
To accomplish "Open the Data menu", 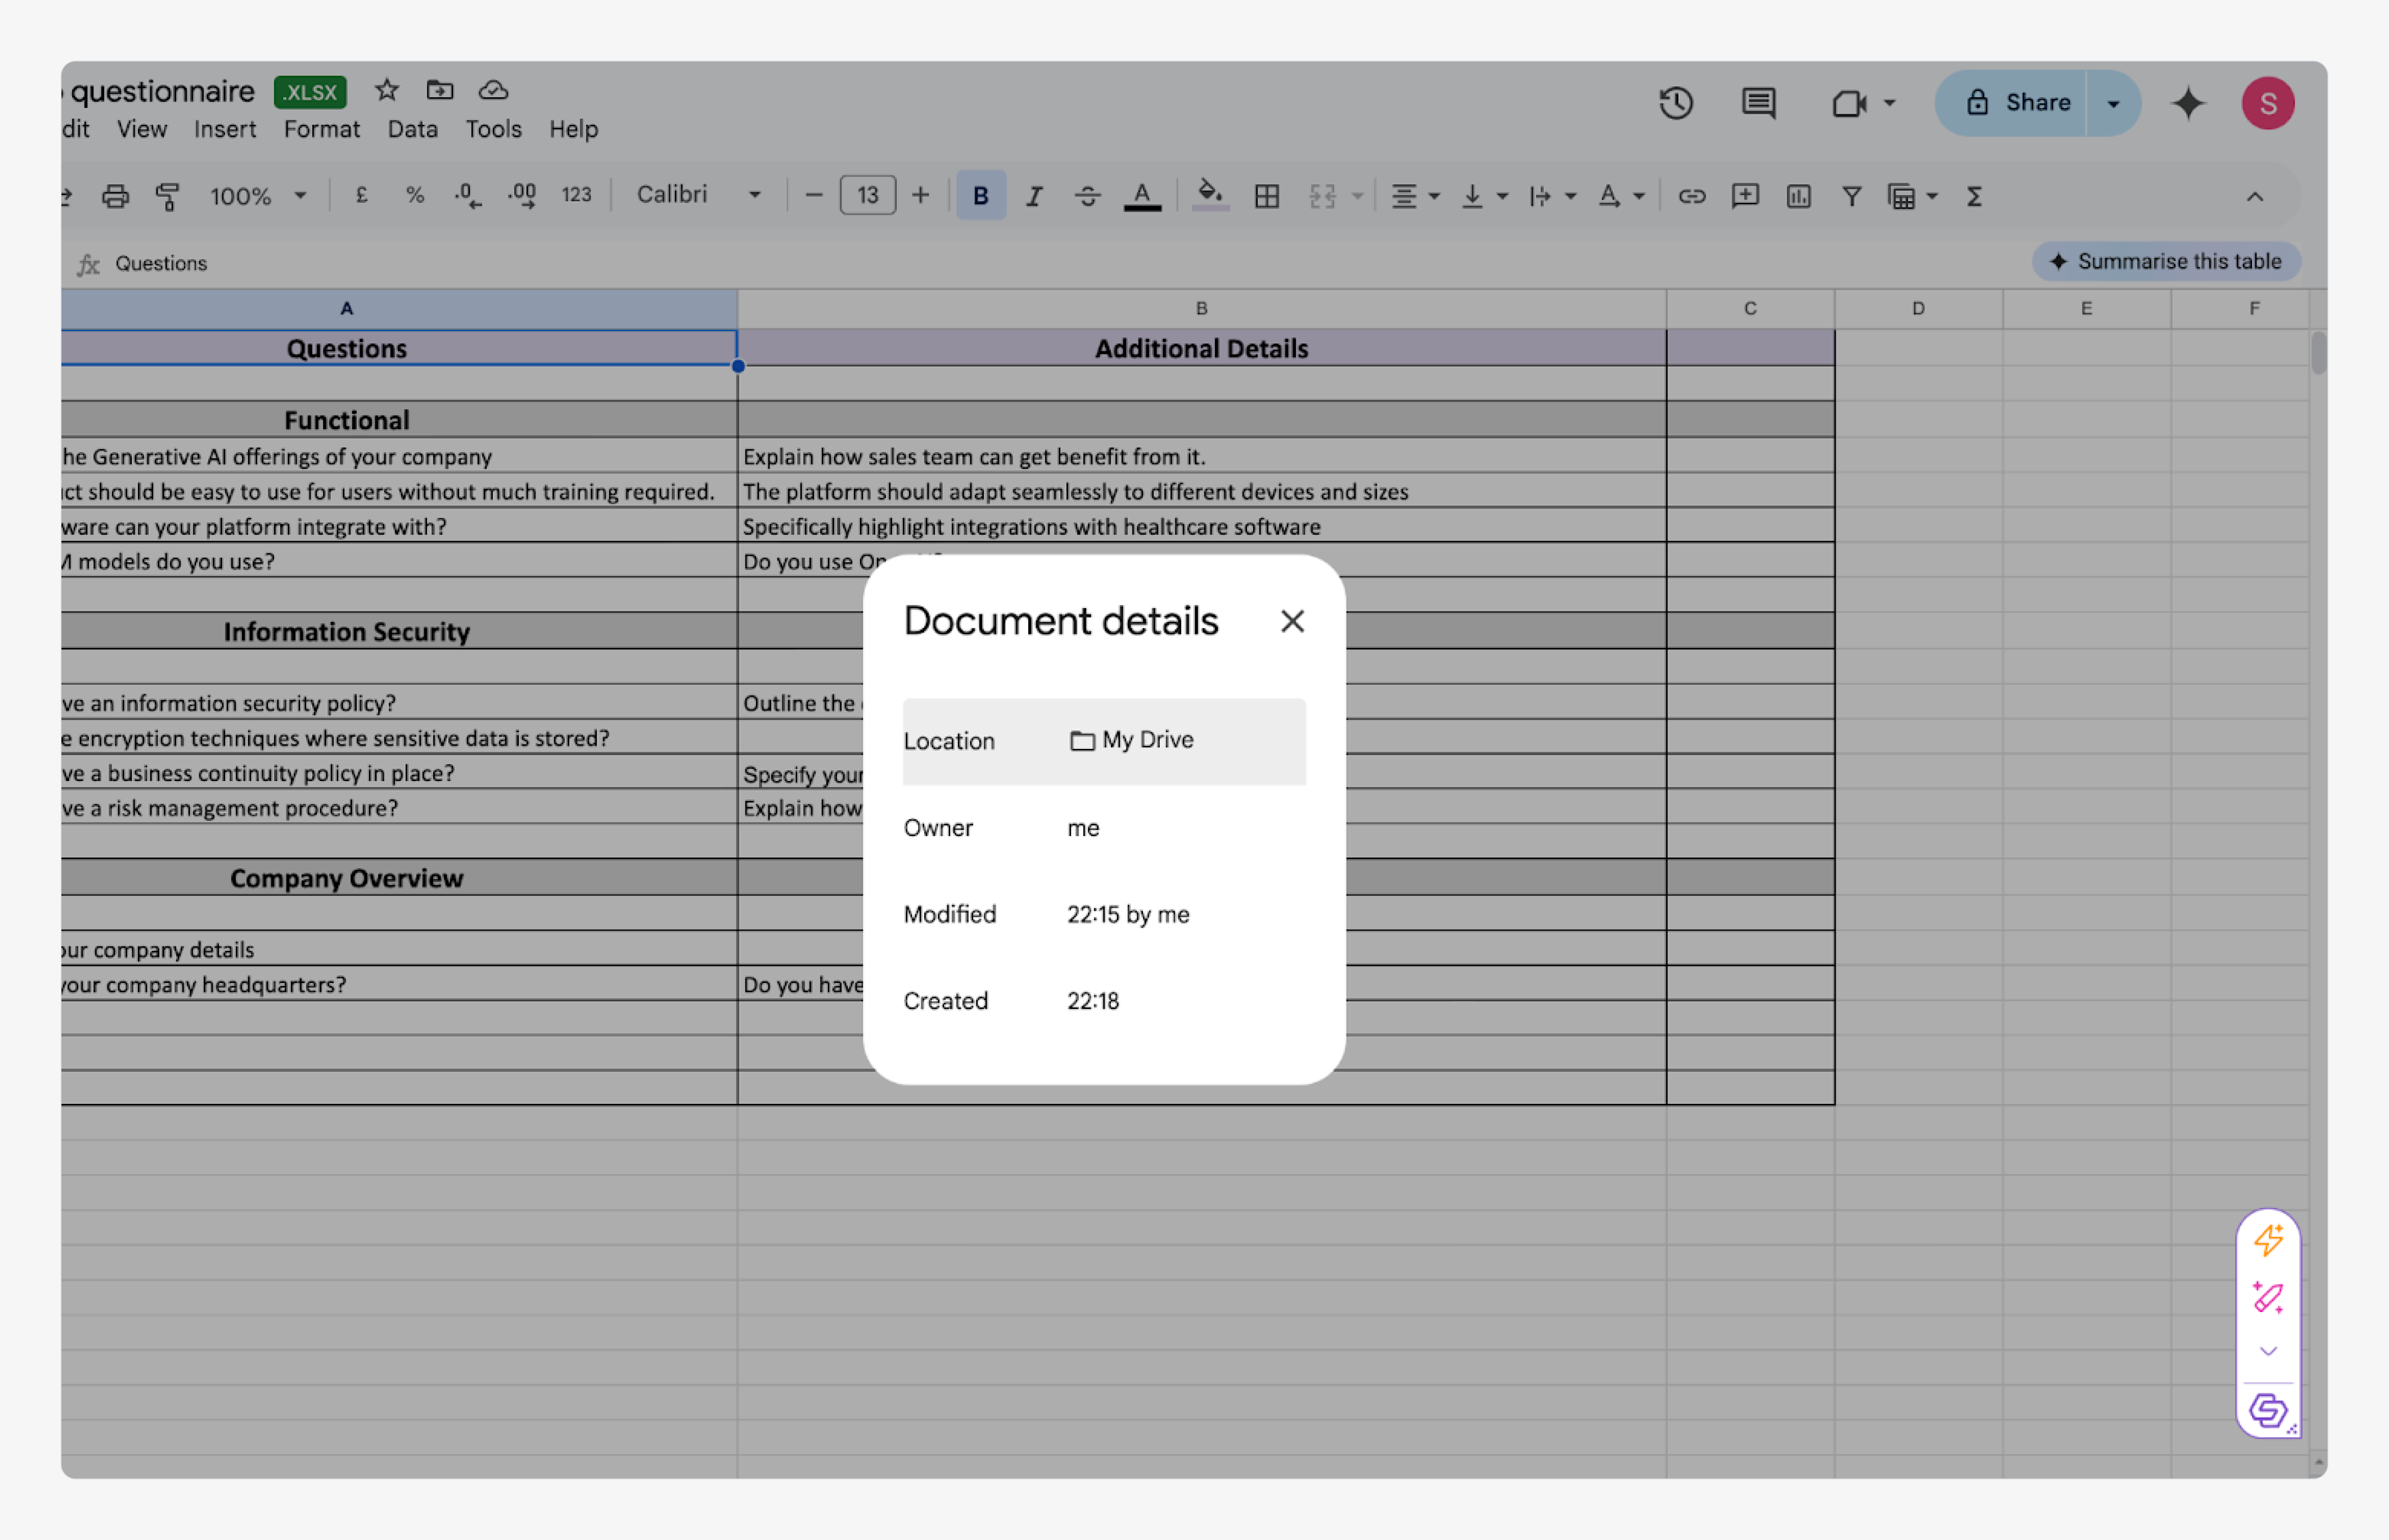I will (412, 130).
